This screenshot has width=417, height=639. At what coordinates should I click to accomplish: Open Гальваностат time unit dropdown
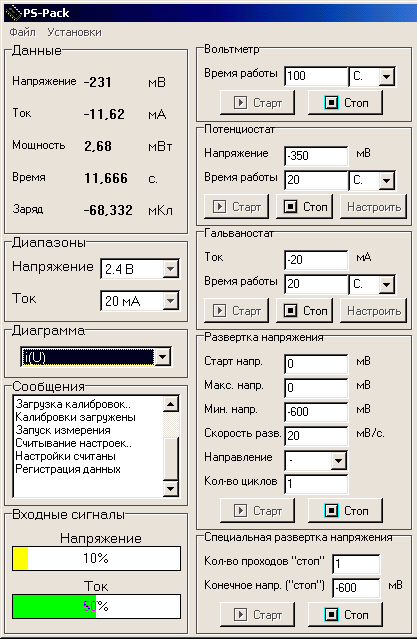(x=386, y=284)
